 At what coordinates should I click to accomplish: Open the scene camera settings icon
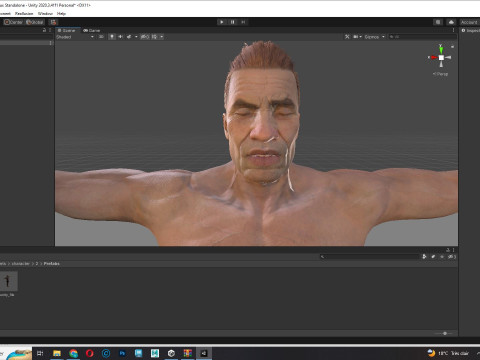point(357,37)
